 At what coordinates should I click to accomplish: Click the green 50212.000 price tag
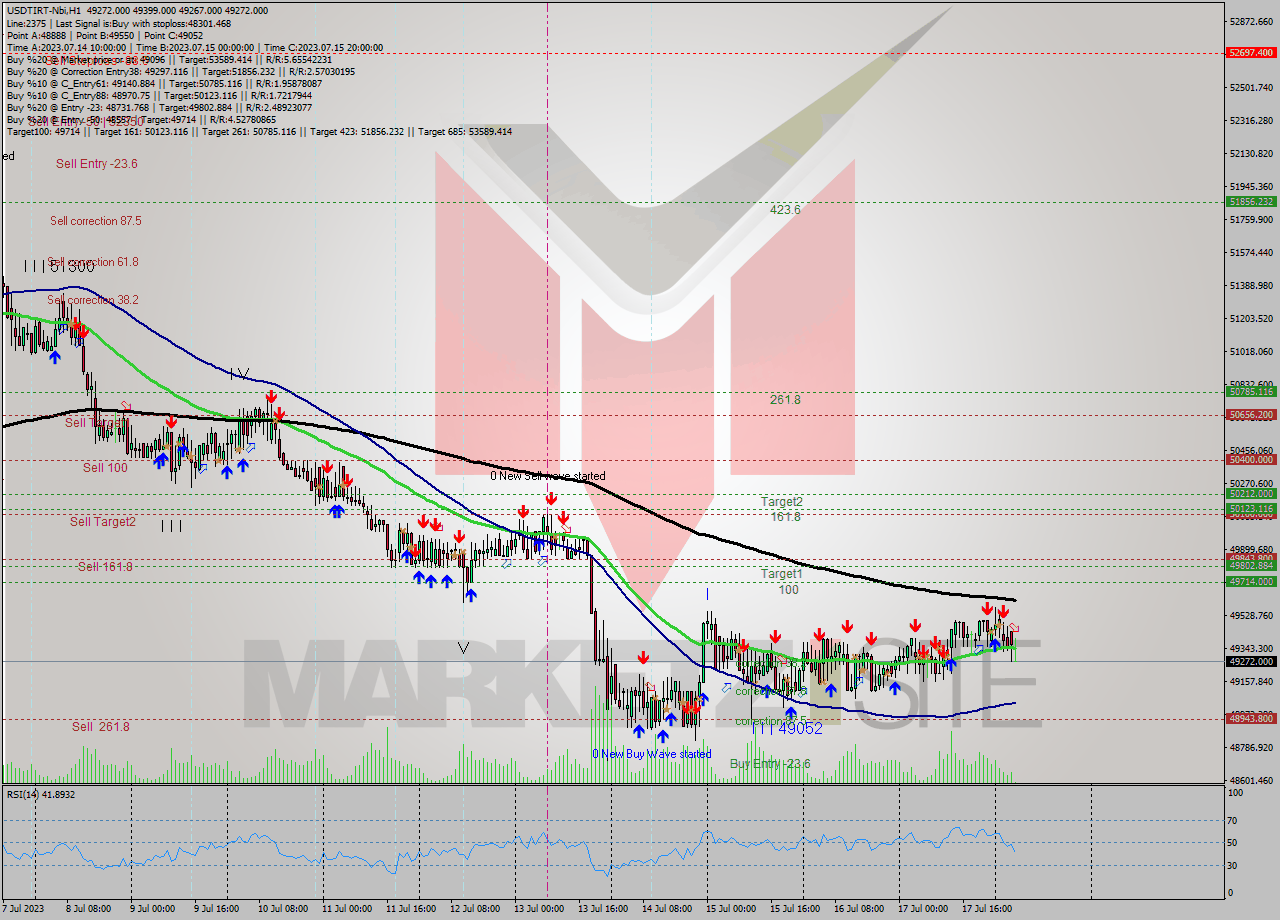point(1251,493)
